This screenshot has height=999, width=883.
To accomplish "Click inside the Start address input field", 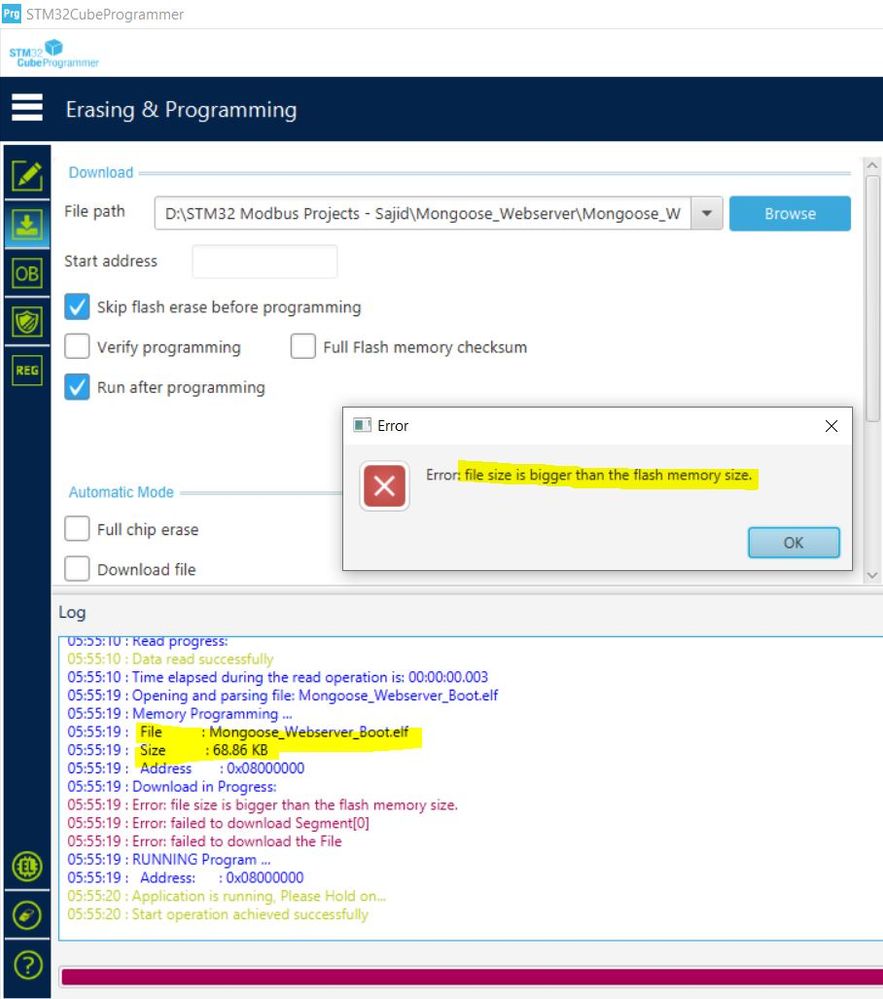I will 265,261.
